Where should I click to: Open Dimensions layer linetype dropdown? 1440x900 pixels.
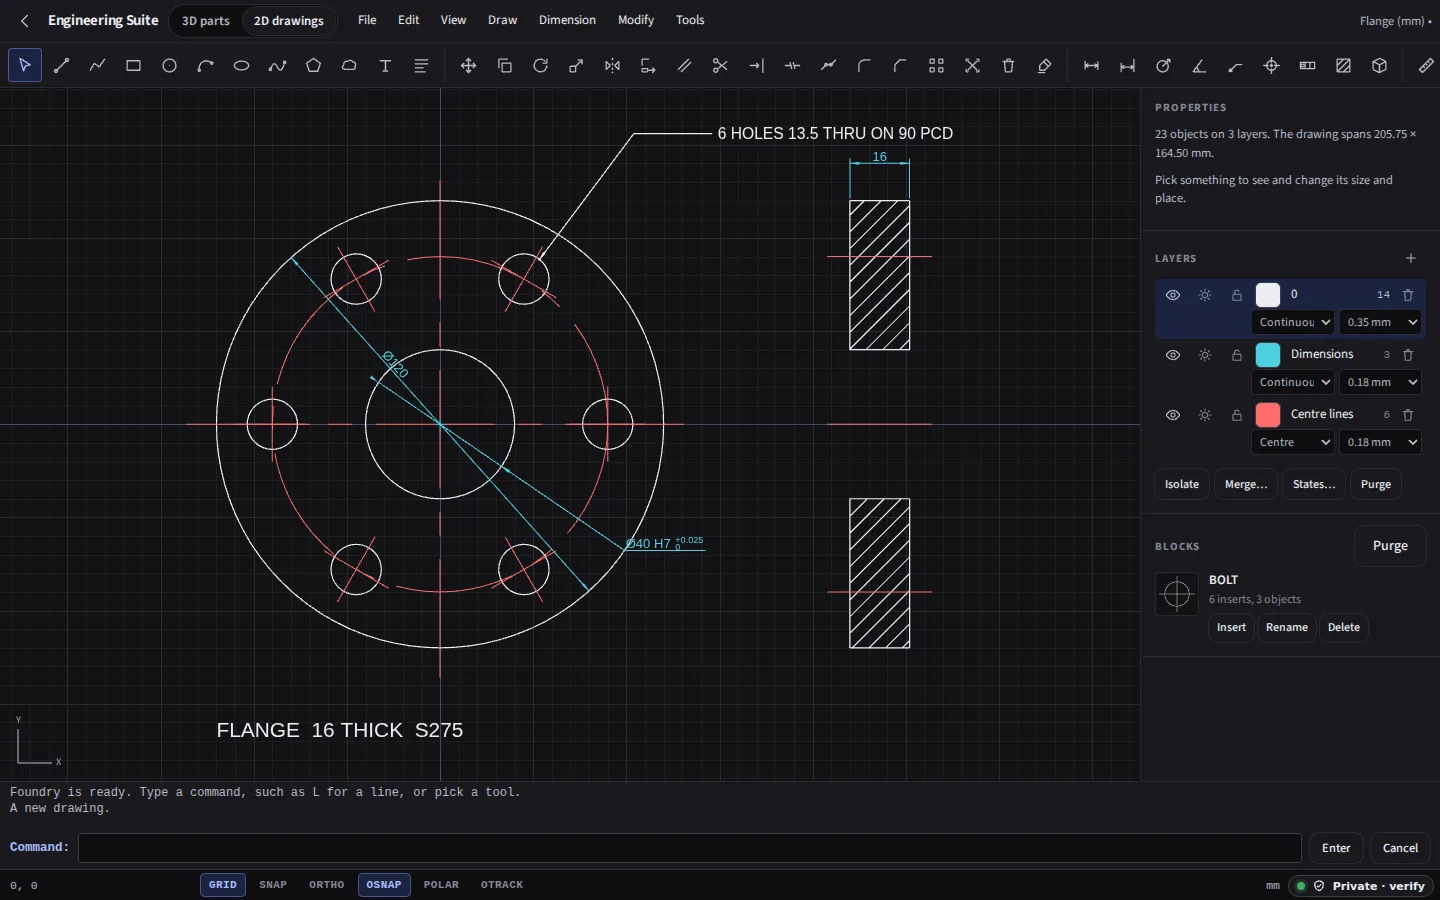click(x=1293, y=382)
